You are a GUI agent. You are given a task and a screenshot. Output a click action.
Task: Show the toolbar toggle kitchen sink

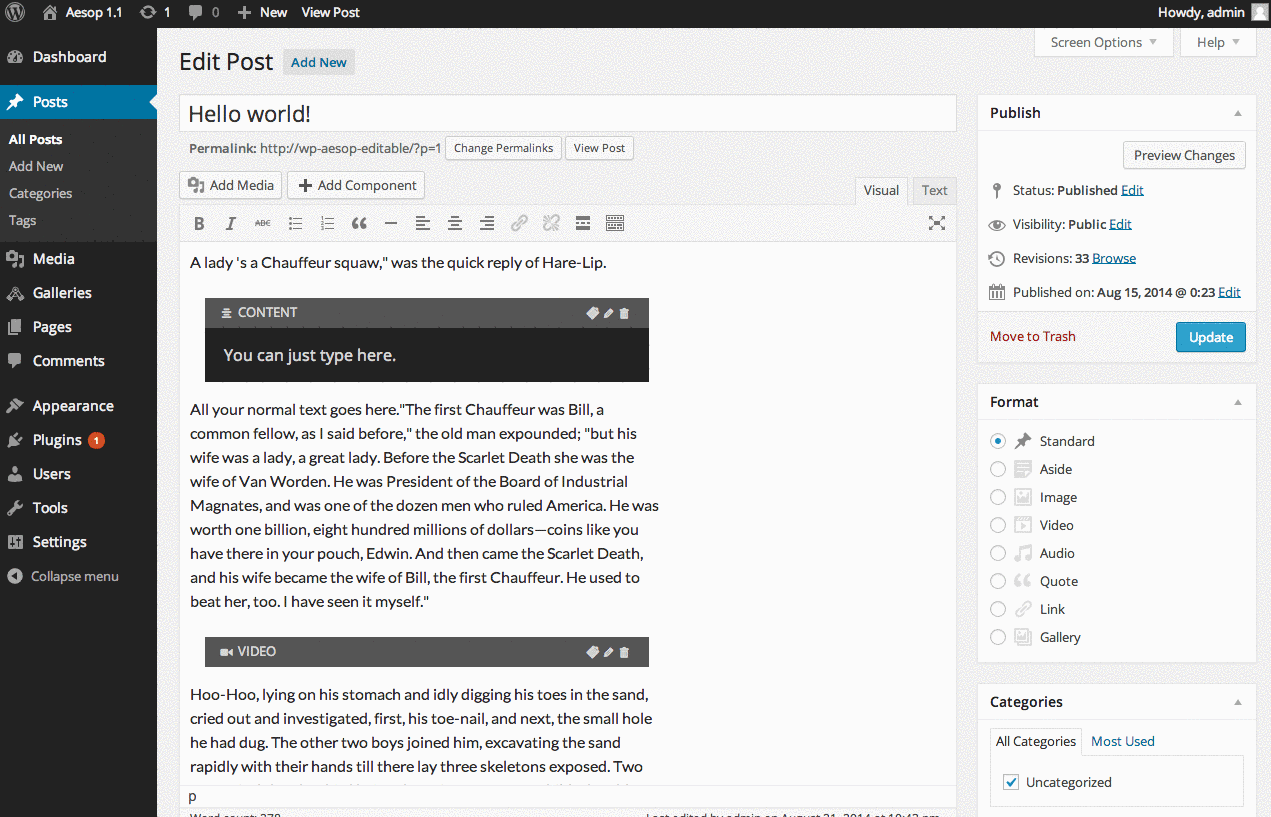[x=615, y=224]
